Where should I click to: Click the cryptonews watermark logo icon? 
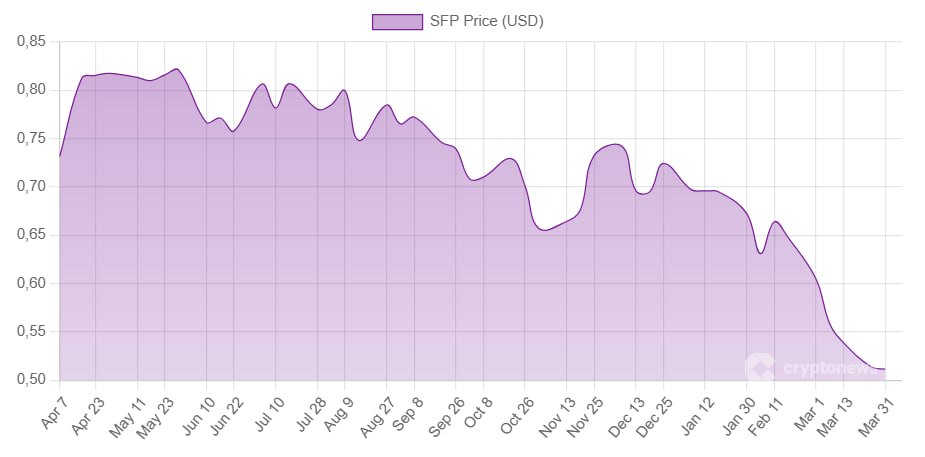coord(760,367)
